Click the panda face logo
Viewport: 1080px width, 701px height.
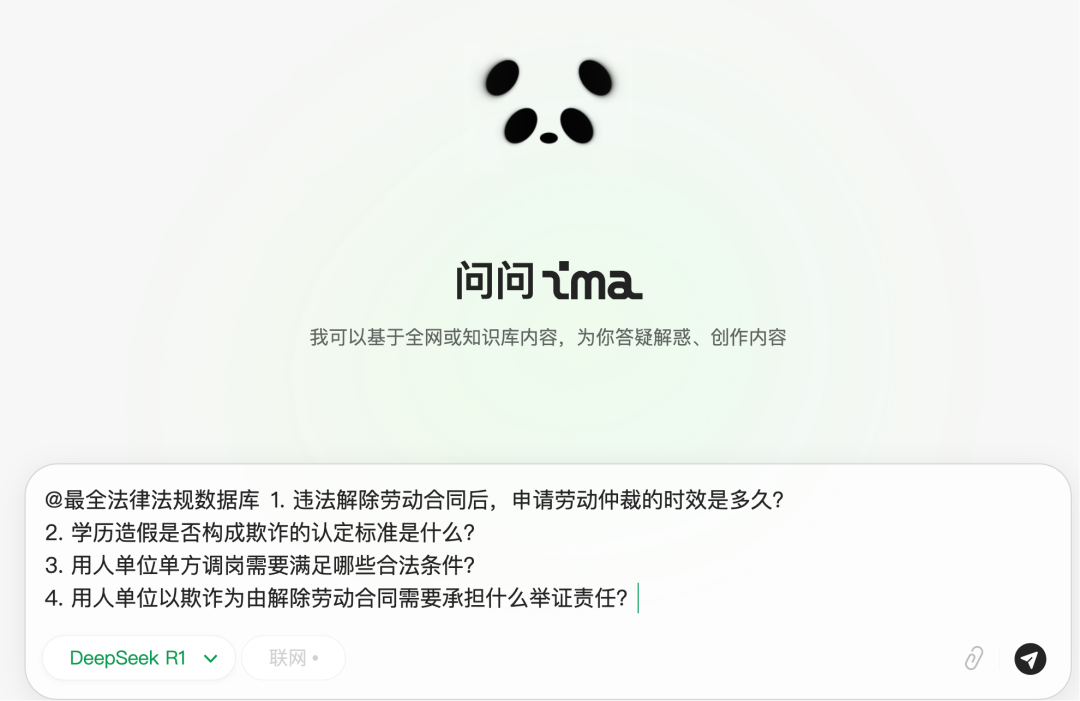click(548, 102)
